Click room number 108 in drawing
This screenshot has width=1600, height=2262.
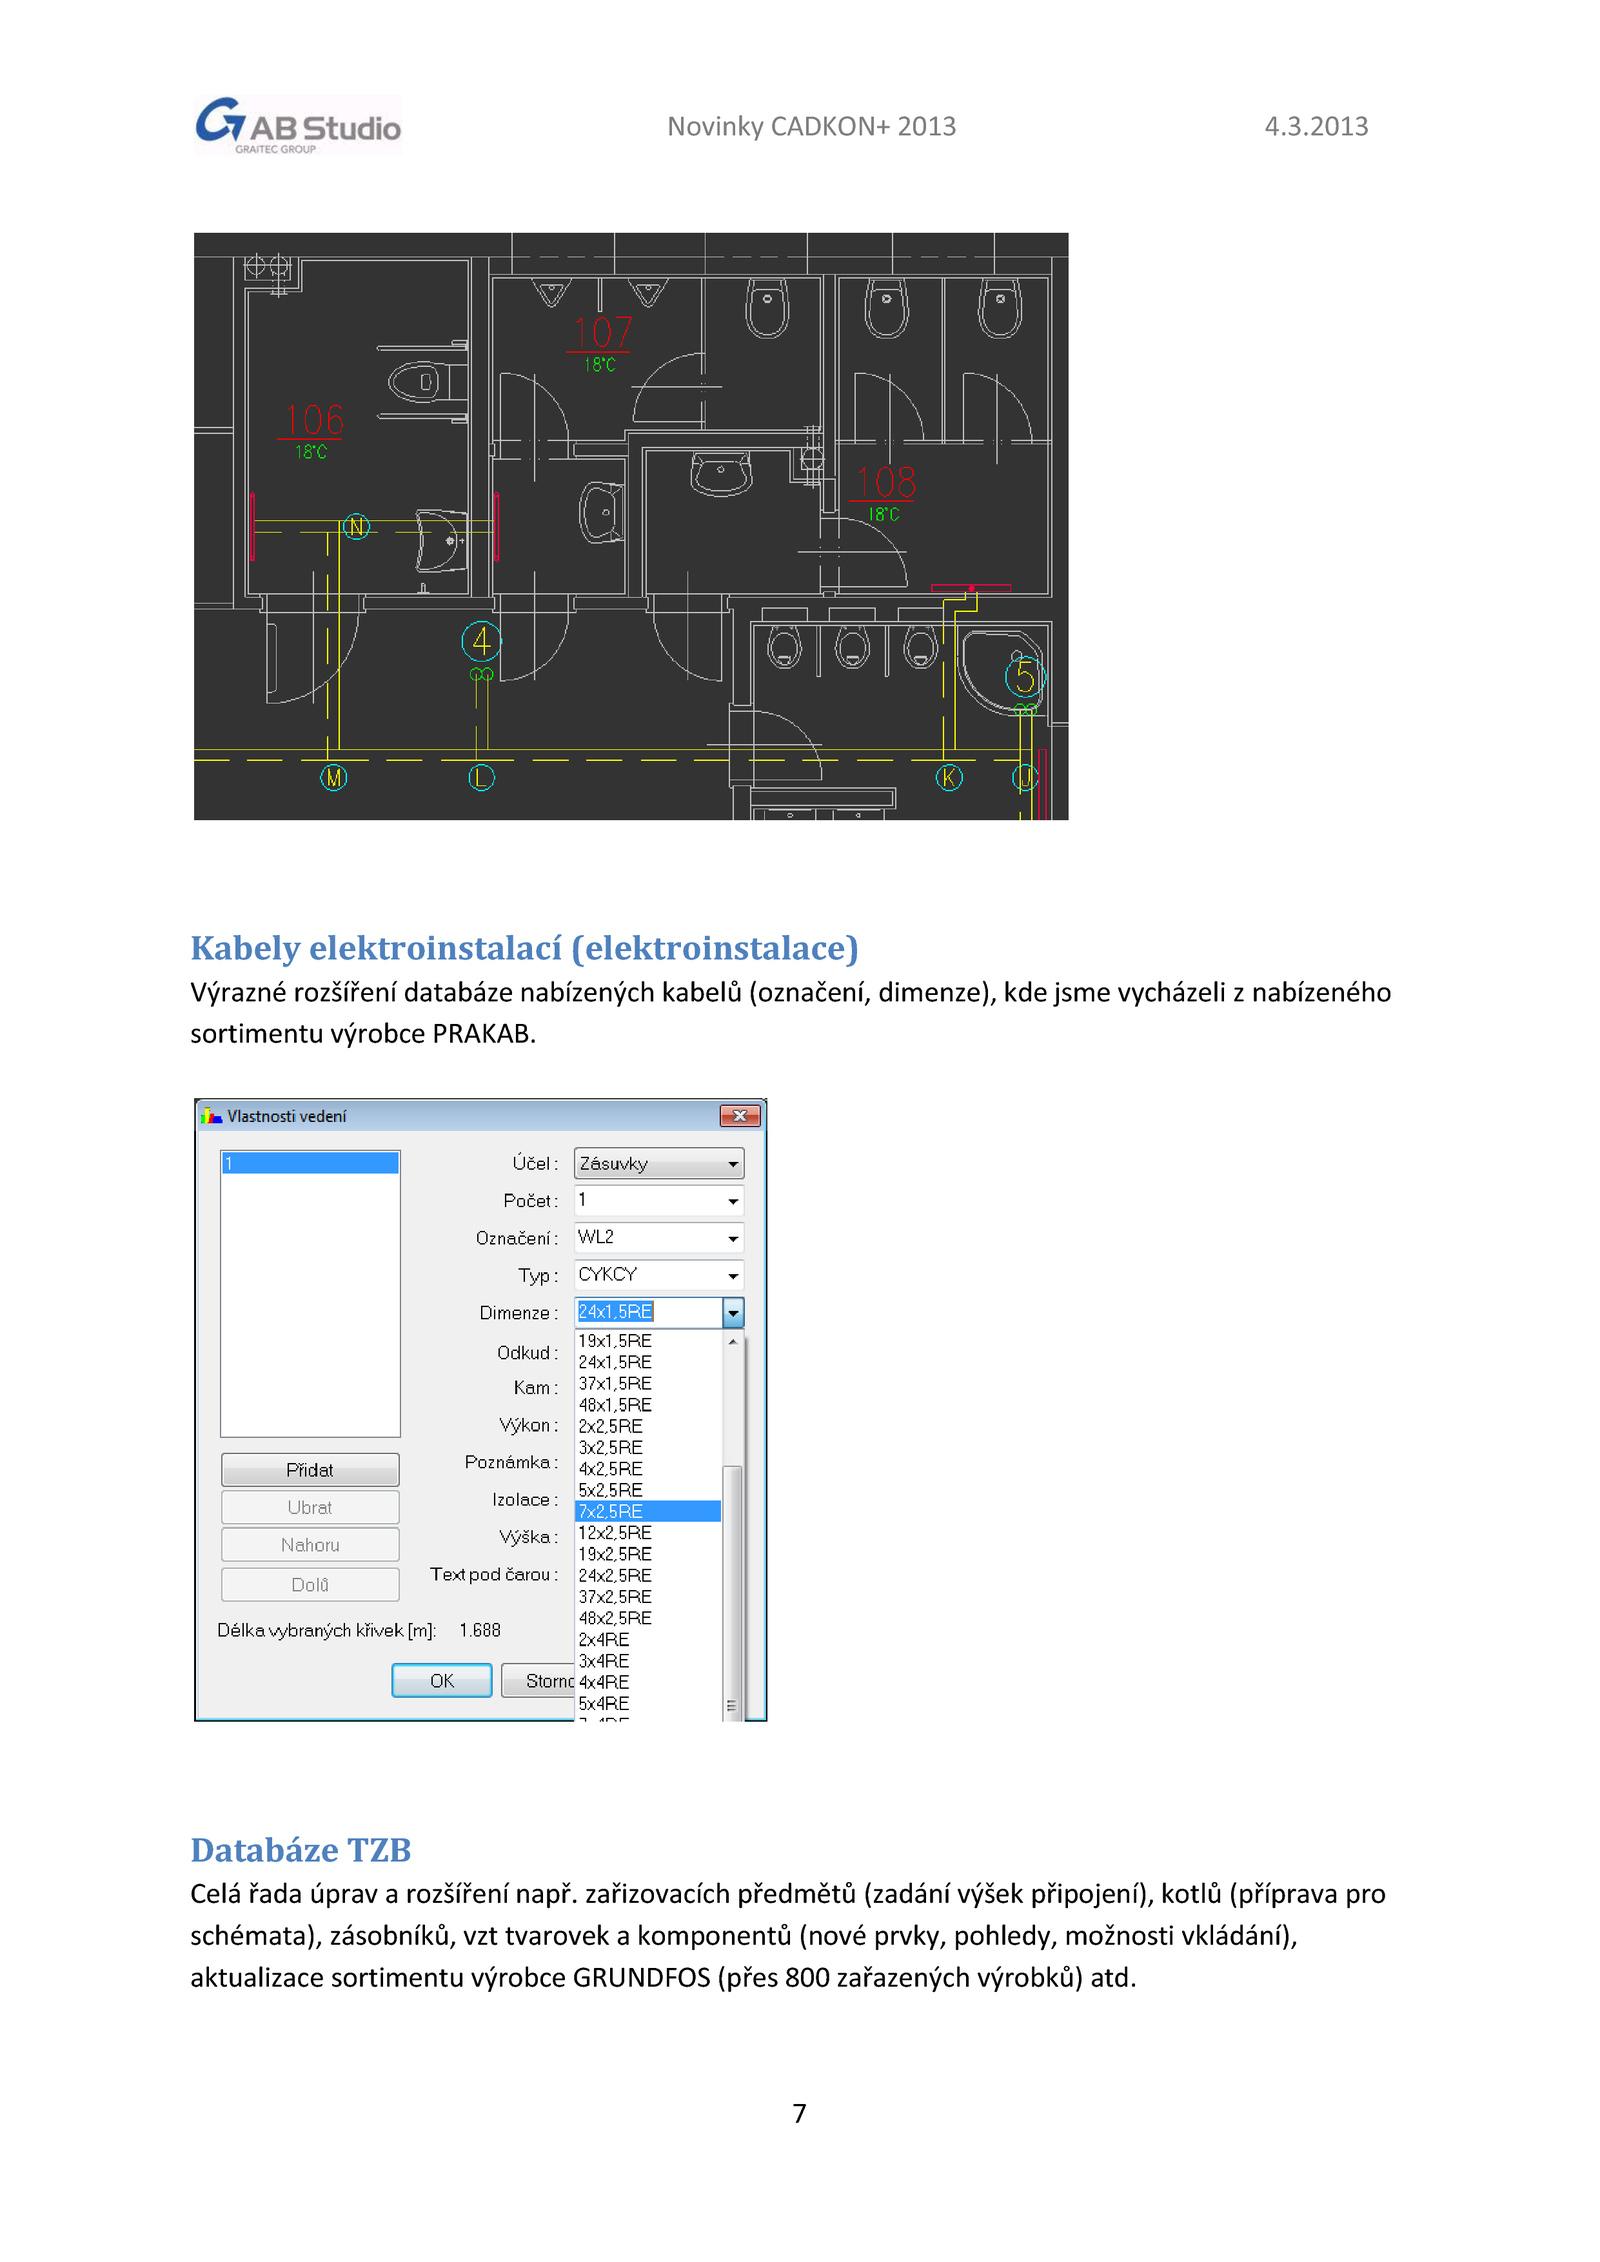pos(886,482)
